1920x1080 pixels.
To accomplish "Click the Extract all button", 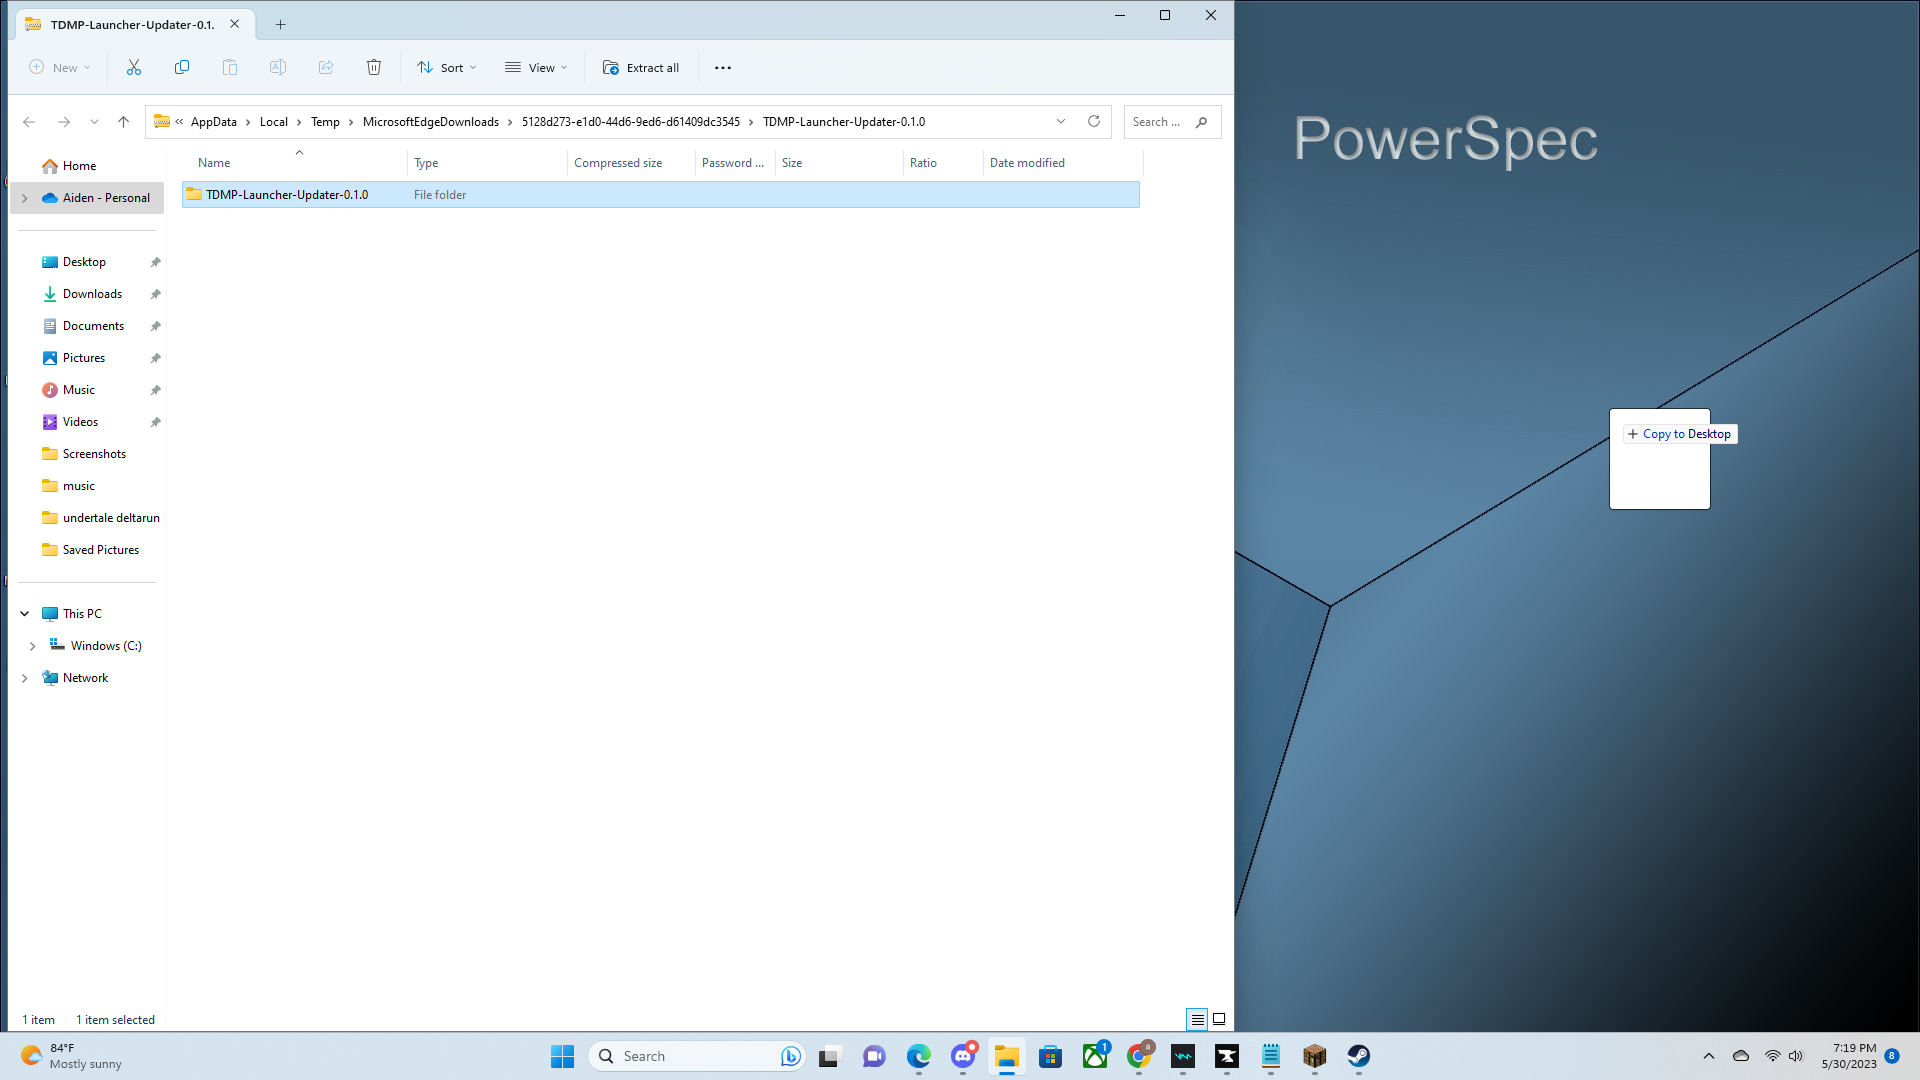I will point(641,68).
